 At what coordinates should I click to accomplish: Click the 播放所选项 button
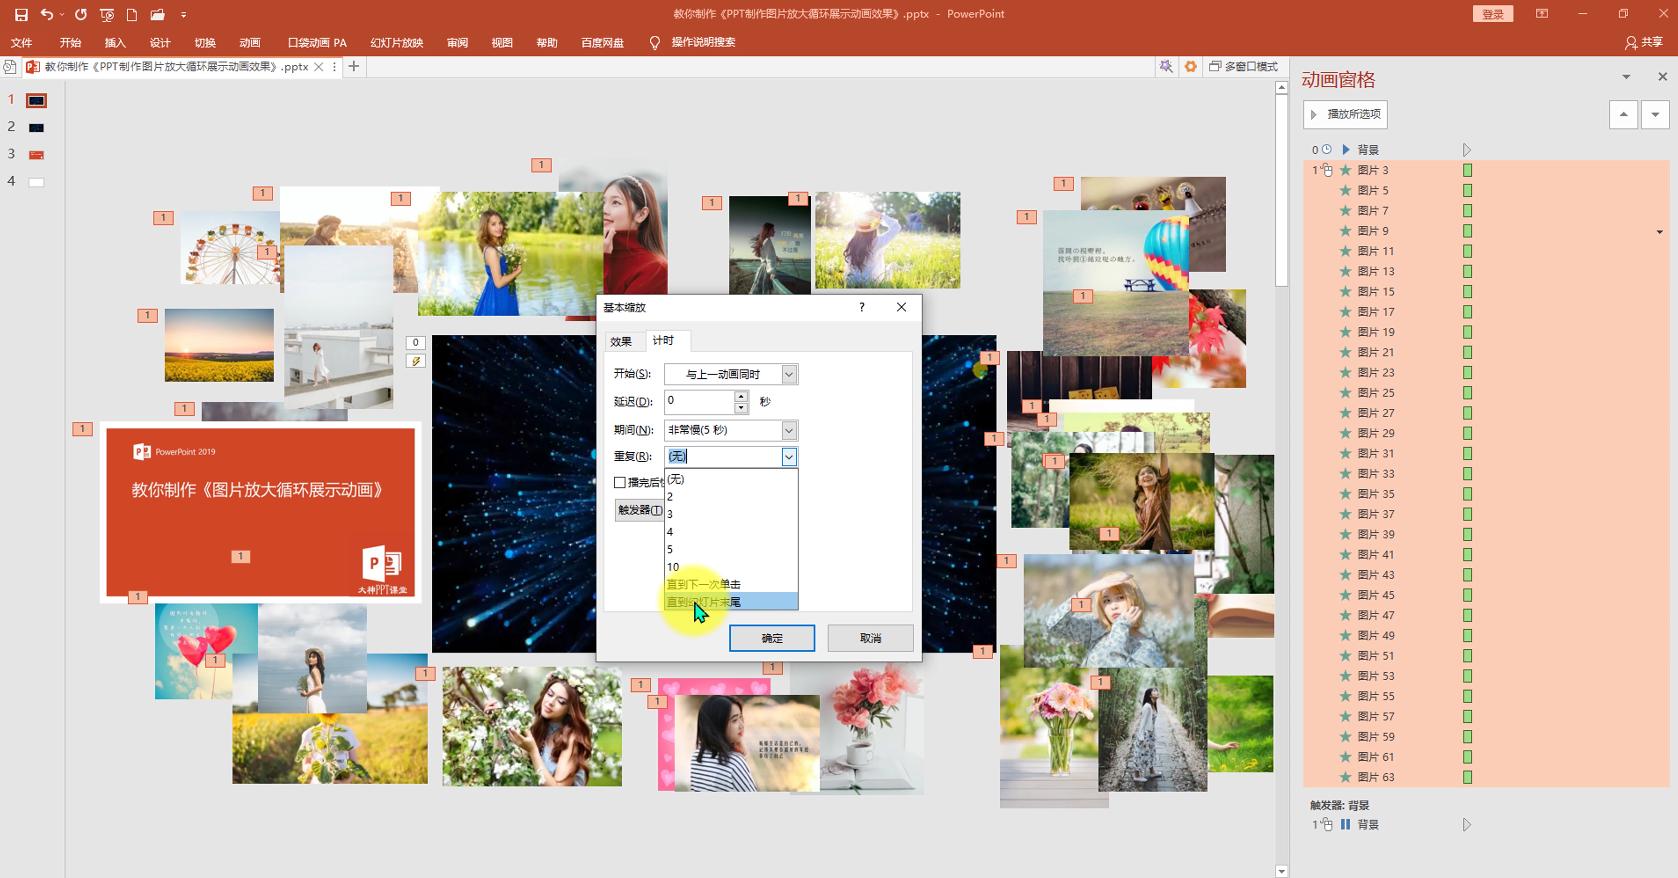pyautogui.click(x=1345, y=114)
